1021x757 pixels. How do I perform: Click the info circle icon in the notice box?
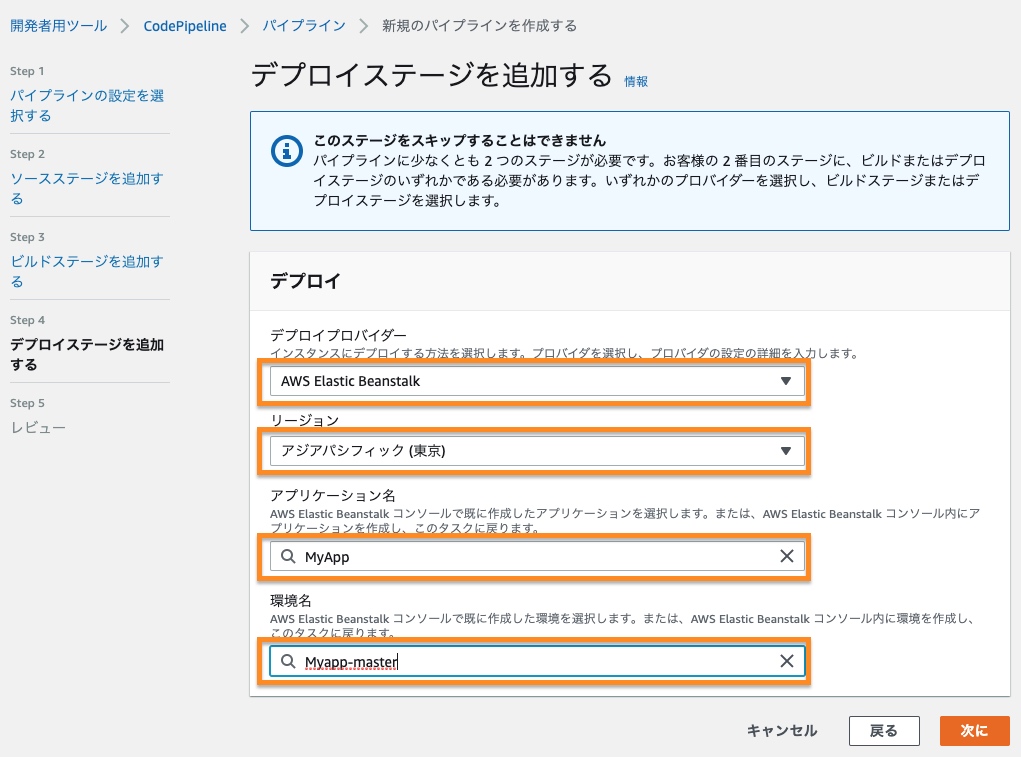tap(287, 151)
